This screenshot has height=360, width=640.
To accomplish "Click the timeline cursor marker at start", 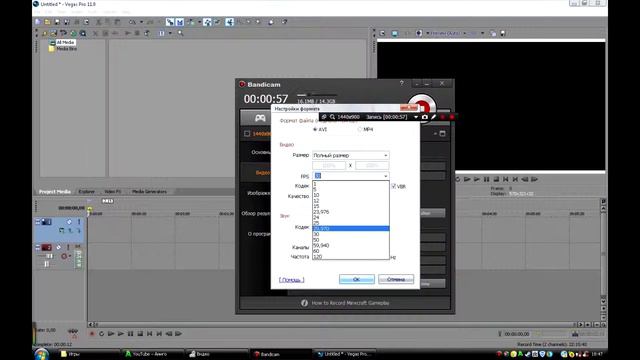I will point(89,210).
